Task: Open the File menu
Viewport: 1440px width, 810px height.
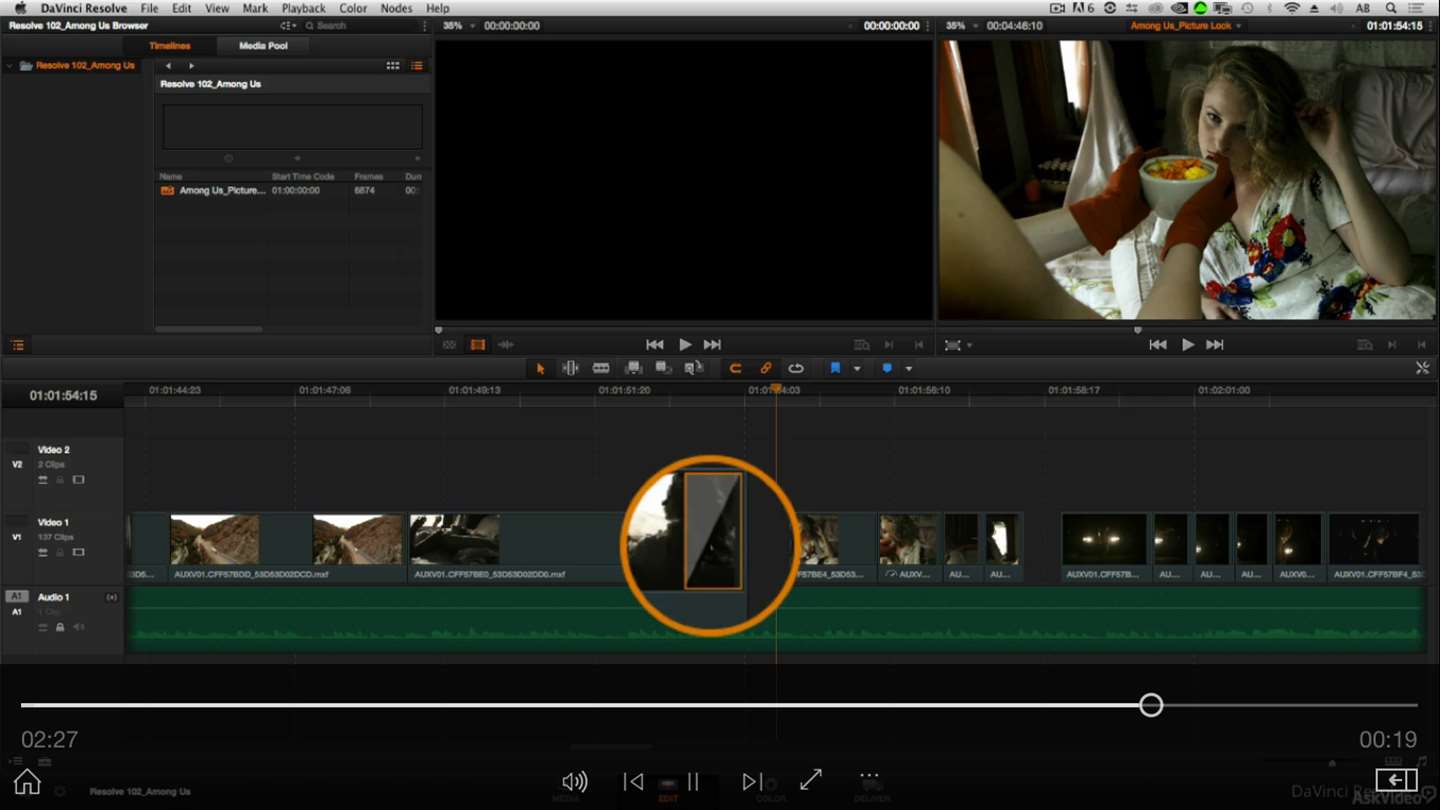Action: click(149, 8)
